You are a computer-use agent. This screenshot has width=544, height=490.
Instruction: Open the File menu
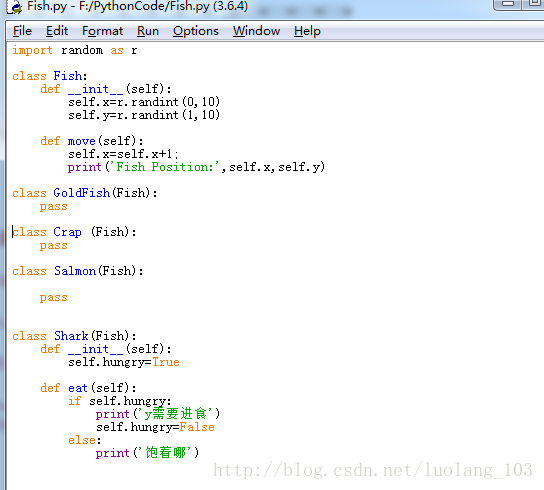(22, 31)
